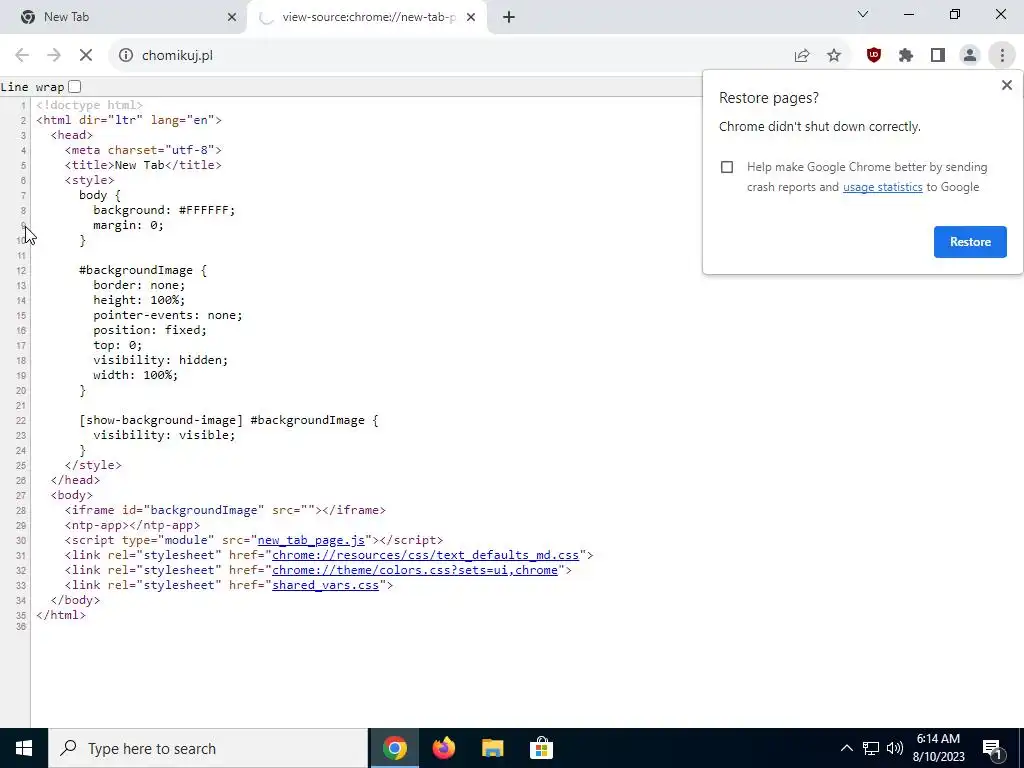This screenshot has width=1024, height=768.
Task: Click the '<!doctype html>' line
Action: pyautogui.click(x=89, y=105)
